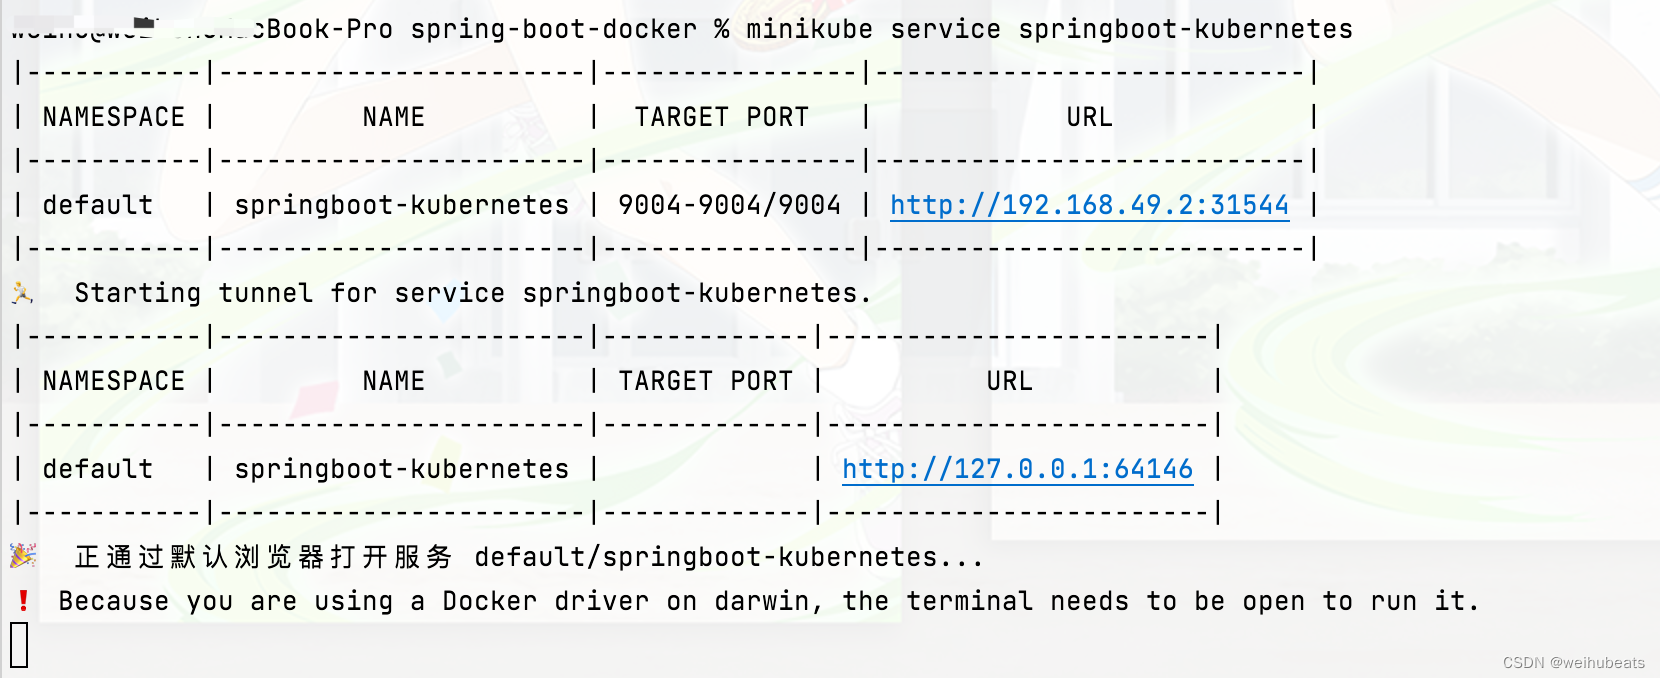This screenshot has width=1660, height=678.
Task: Click the '9004-9004/9004' target port cell
Action: pyautogui.click(x=729, y=205)
